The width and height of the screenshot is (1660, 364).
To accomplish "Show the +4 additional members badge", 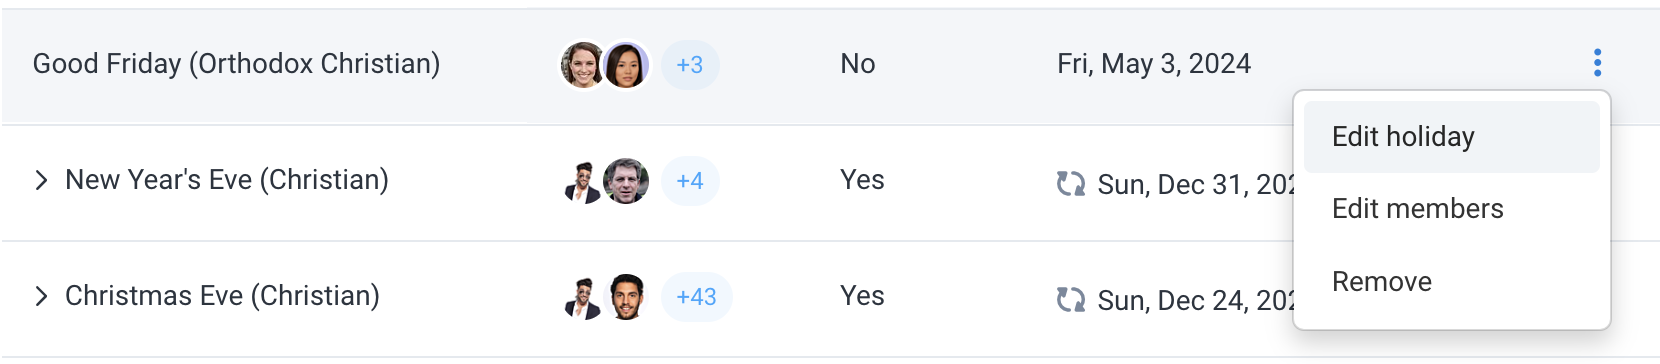I will pyautogui.click(x=690, y=181).
